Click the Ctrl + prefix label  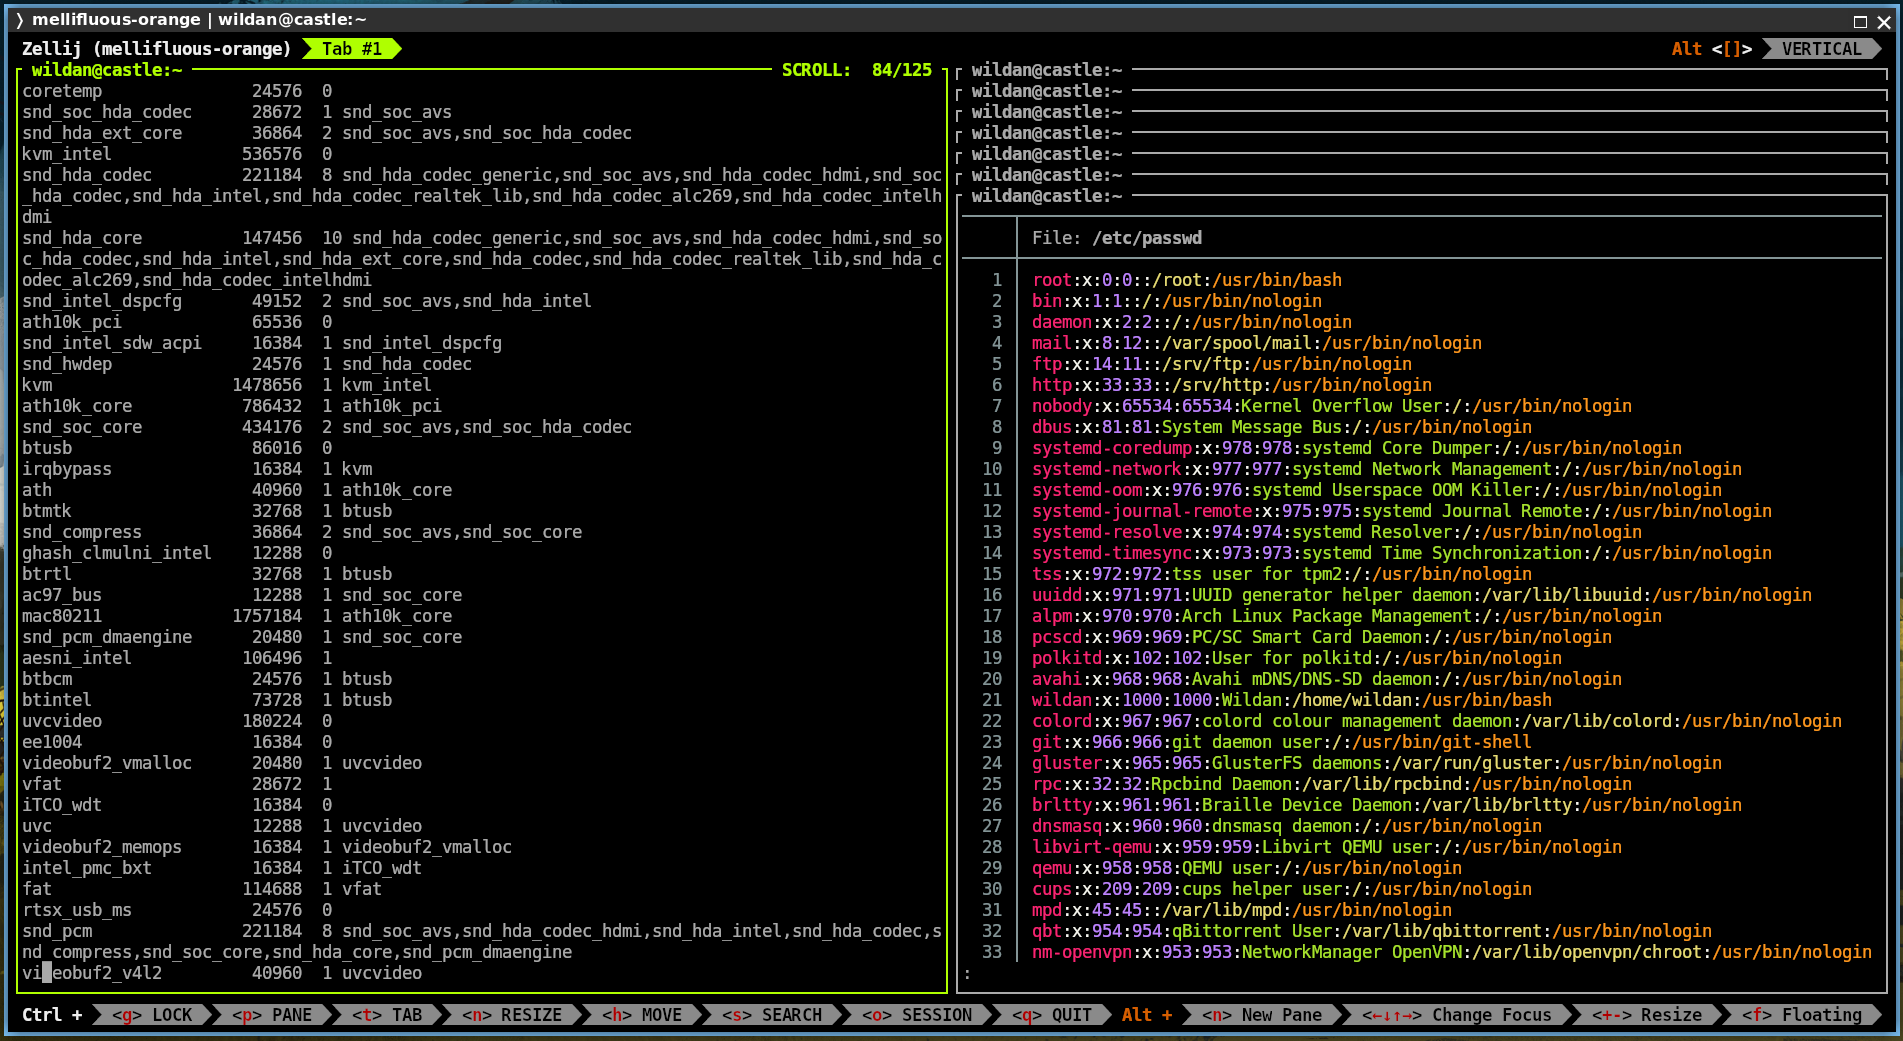tap(52, 1015)
